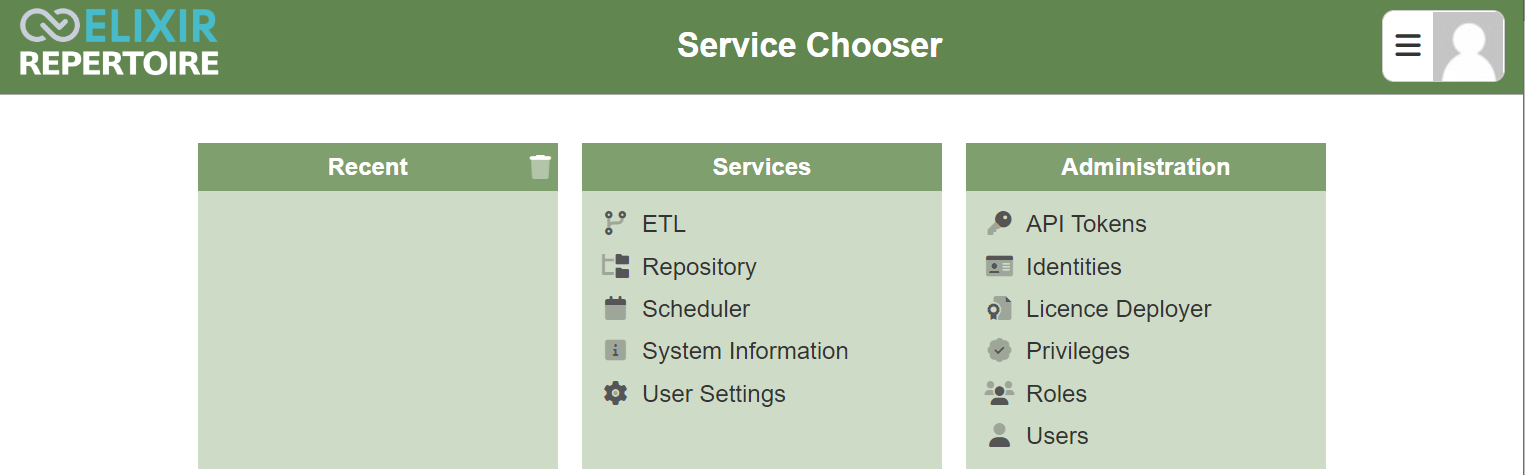1525x475 pixels.
Task: Select the Privileges administration link
Action: pos(1077,351)
